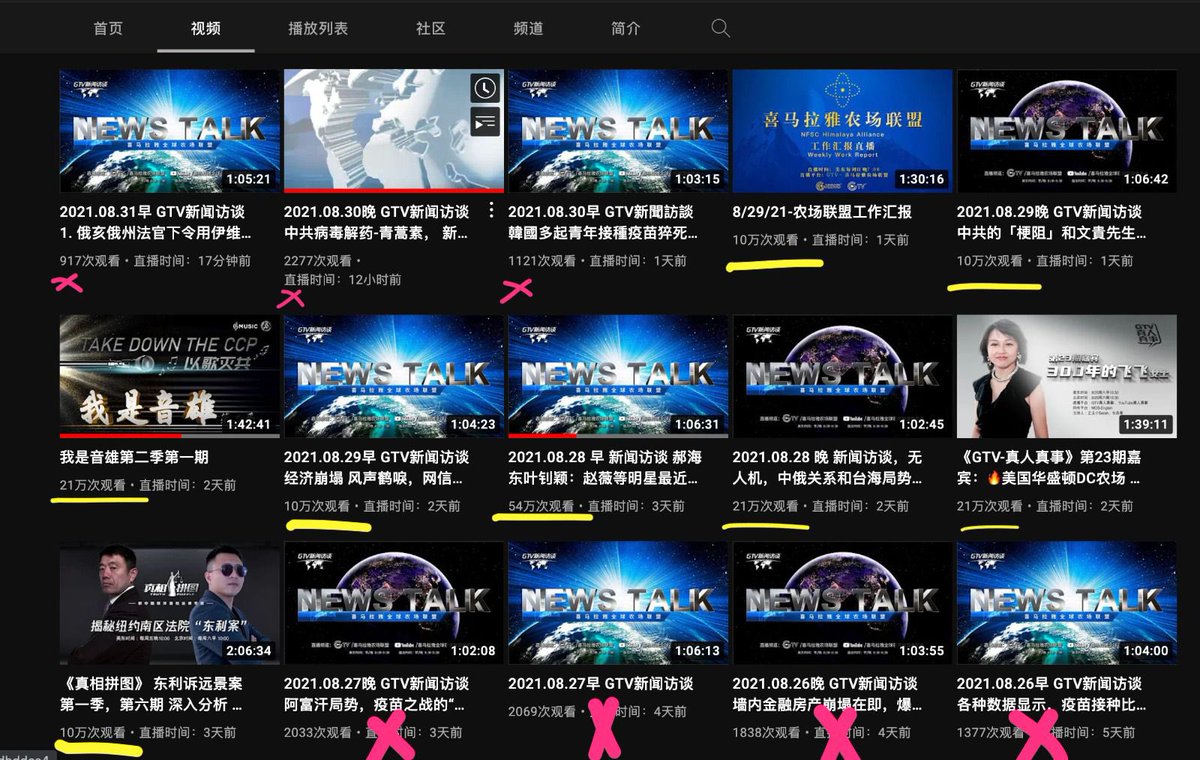Click 1:42:41 duration badge
Screen dimensions: 1200x760
[248, 424]
